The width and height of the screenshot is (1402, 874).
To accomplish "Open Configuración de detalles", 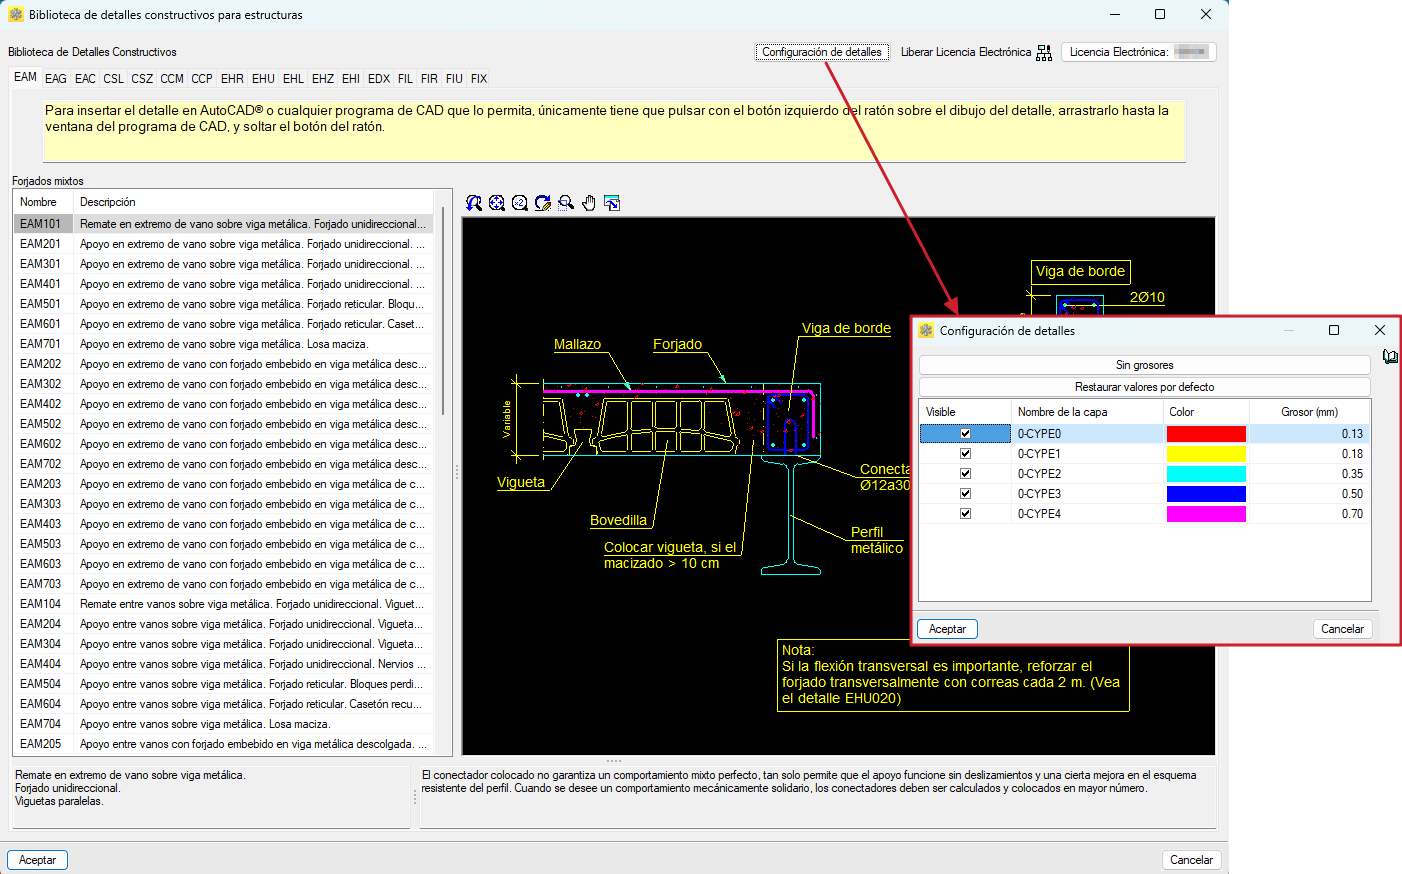I will click(x=822, y=52).
